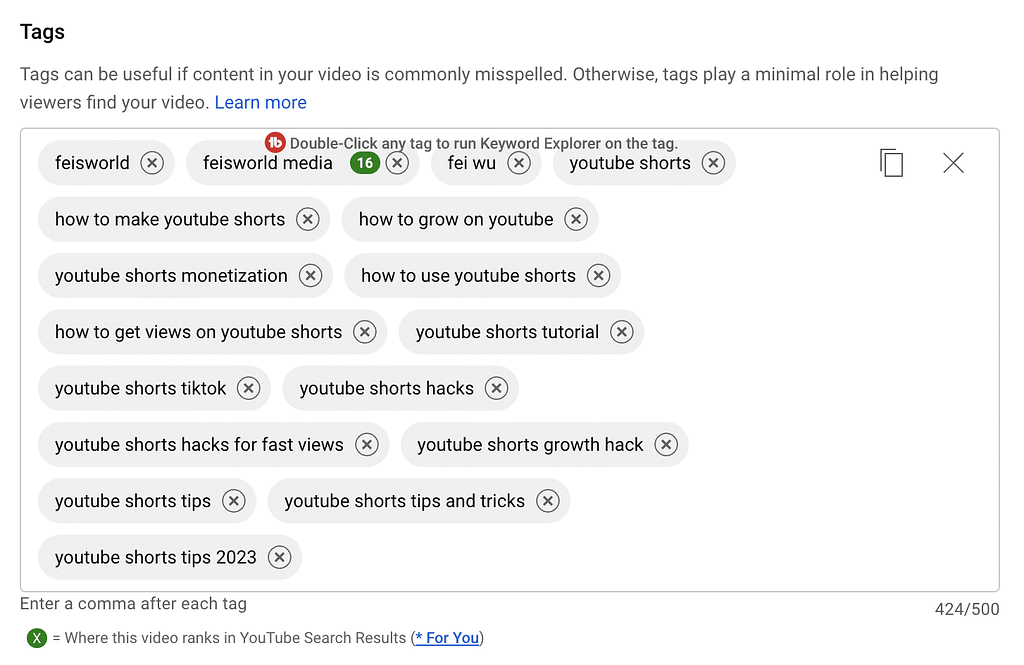The height and width of the screenshot is (665, 1024).
Task: Click the copy all tags icon
Action: click(890, 162)
